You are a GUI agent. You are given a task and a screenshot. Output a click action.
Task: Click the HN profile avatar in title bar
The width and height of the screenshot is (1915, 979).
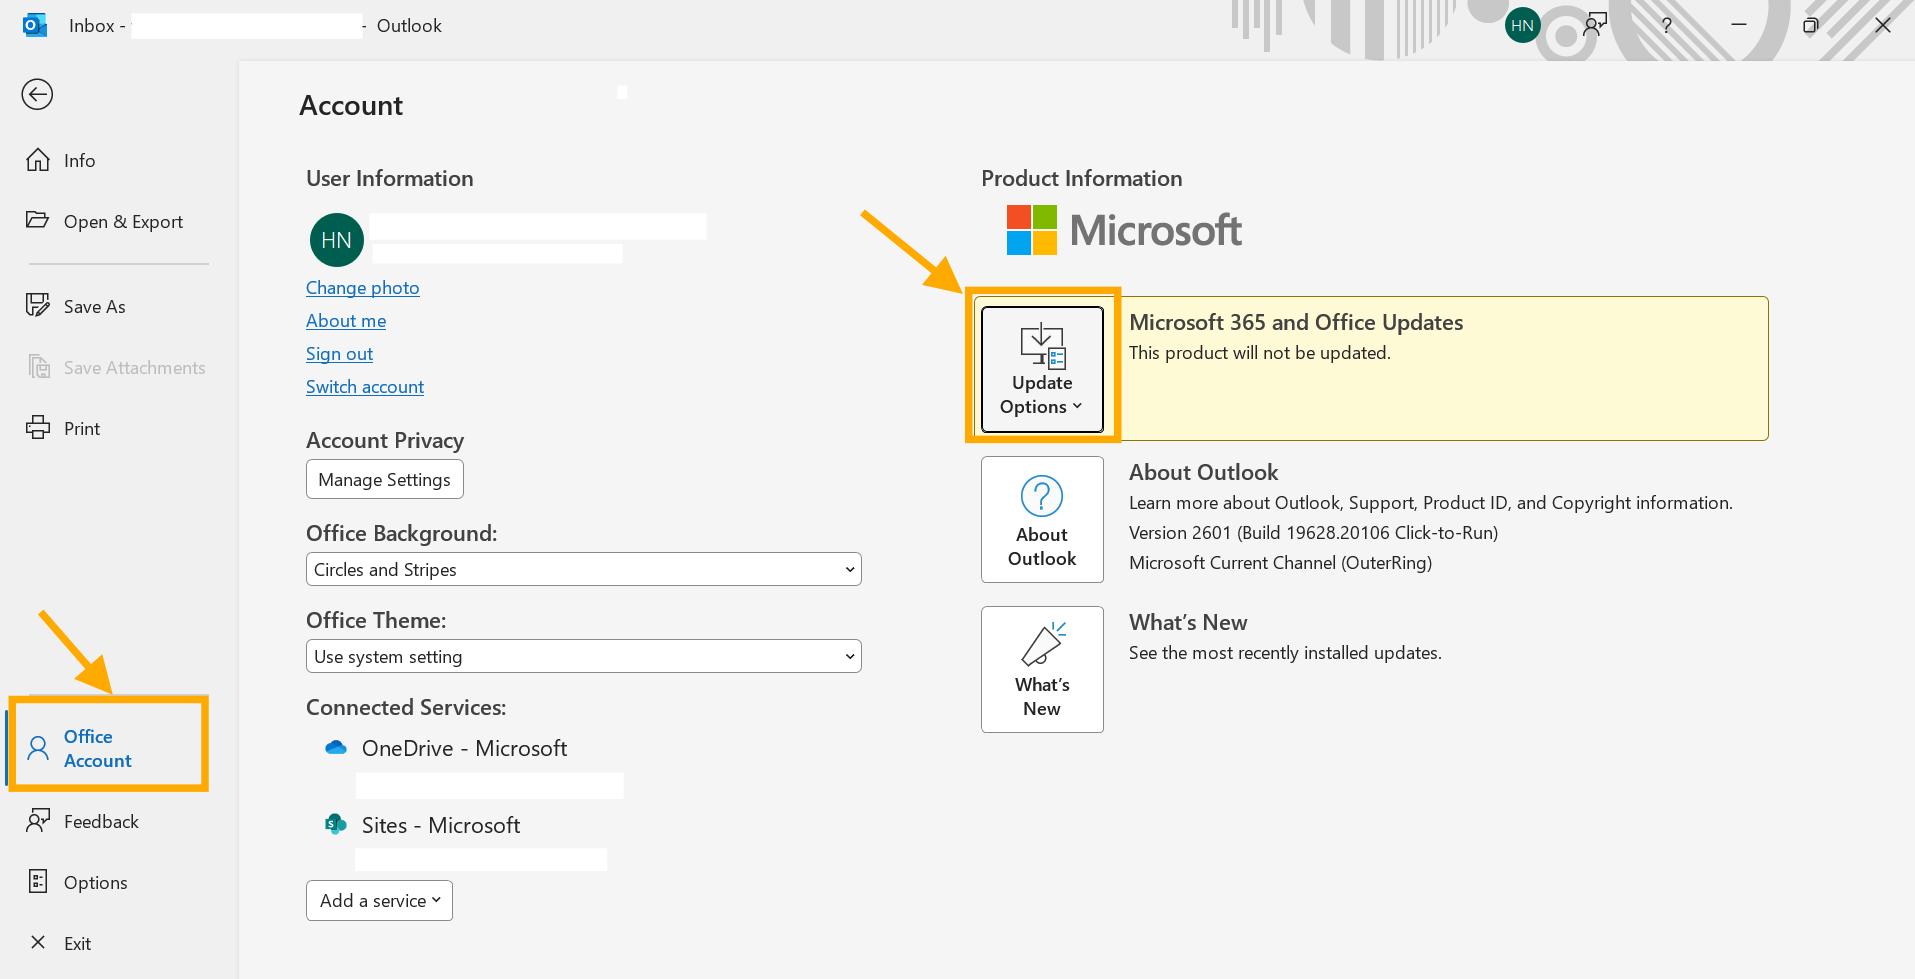pyautogui.click(x=1522, y=26)
